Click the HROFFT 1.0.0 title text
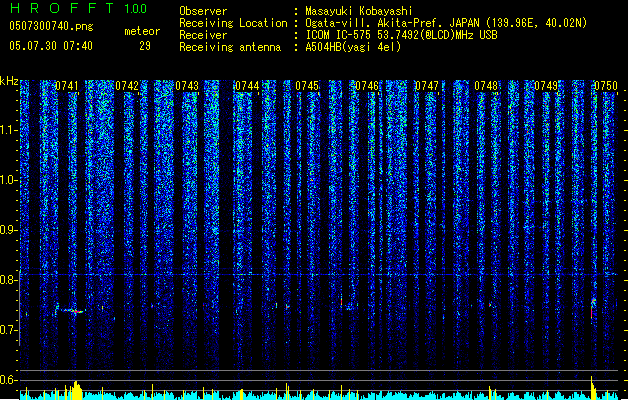 click(x=78, y=8)
